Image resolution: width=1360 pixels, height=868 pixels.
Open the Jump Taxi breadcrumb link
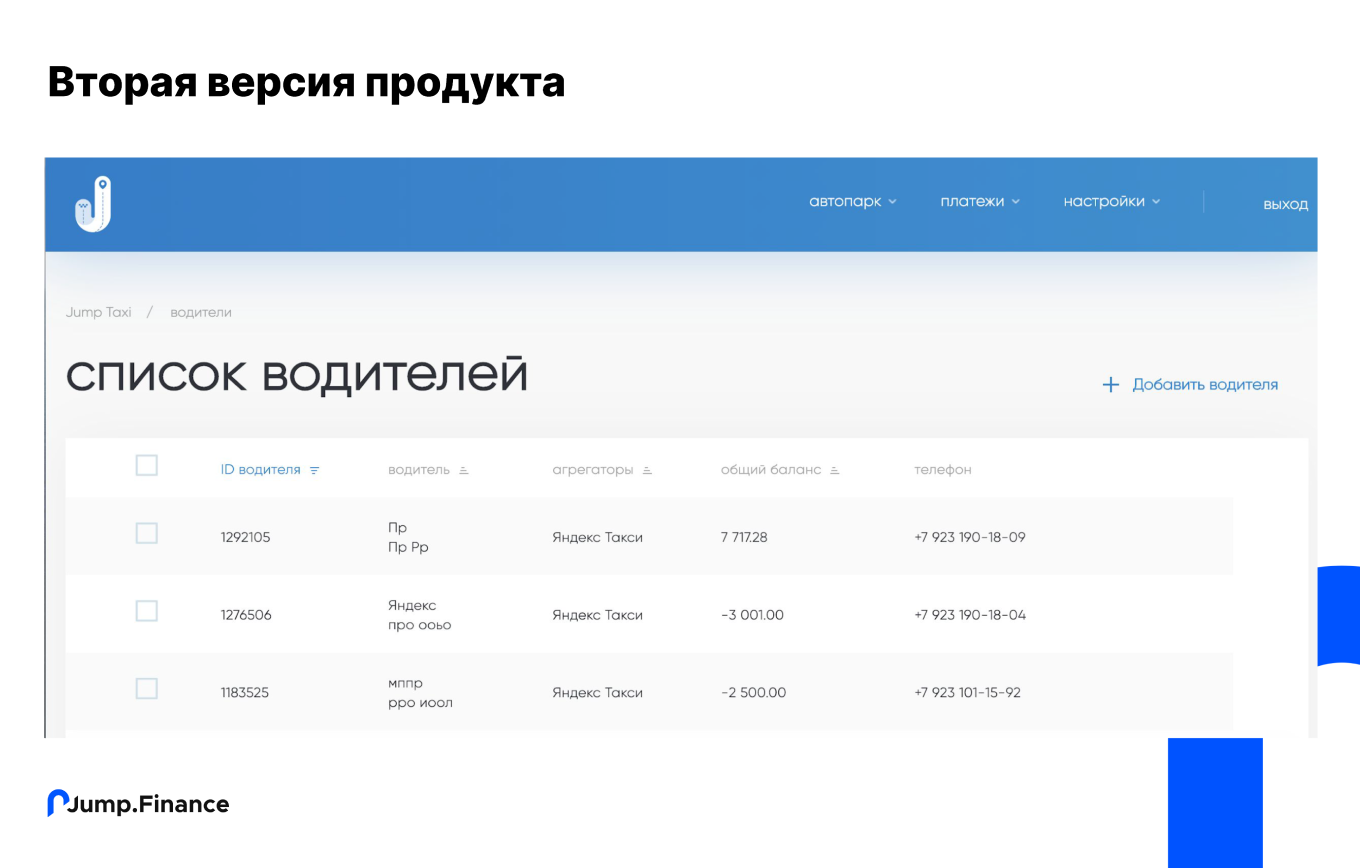[x=98, y=312]
